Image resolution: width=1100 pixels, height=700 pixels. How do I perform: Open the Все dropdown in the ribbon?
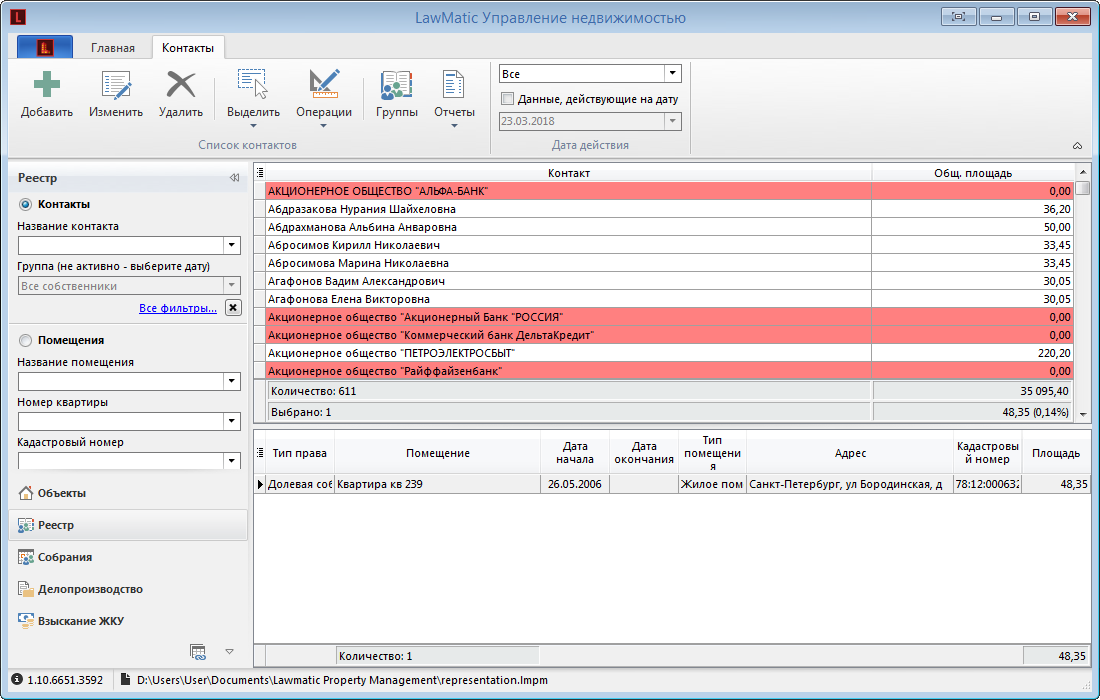coord(672,74)
